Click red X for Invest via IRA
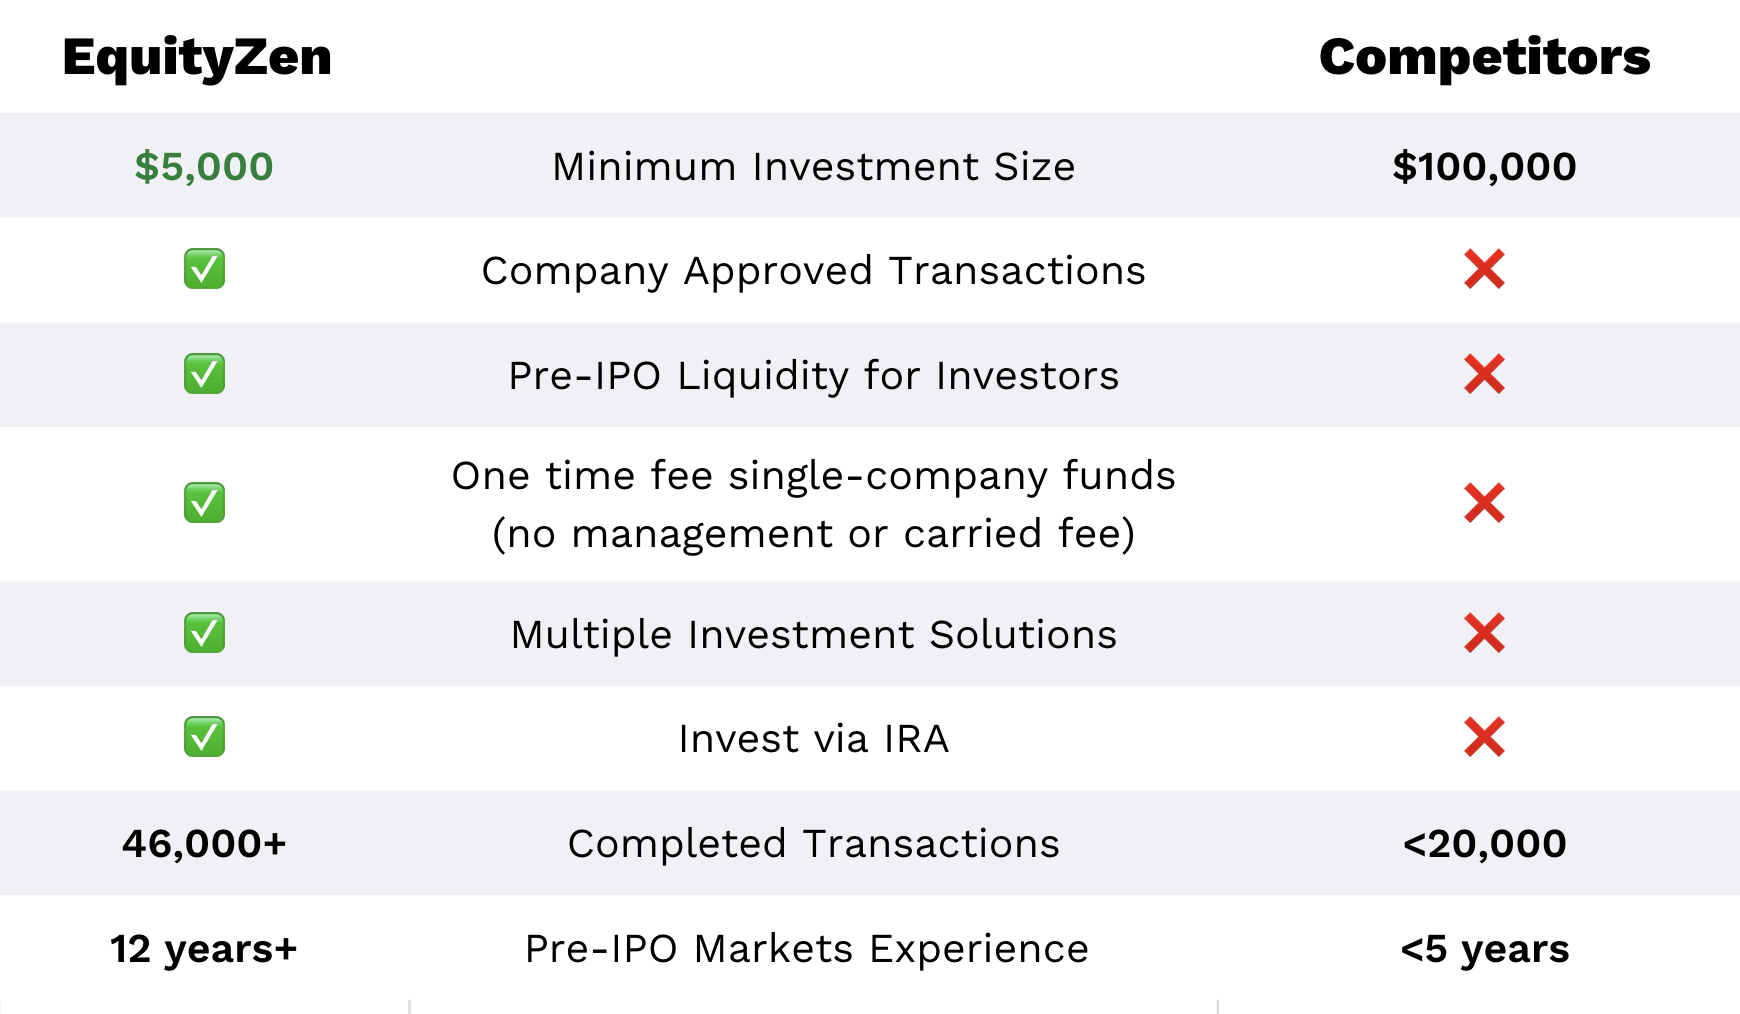The height and width of the screenshot is (1014, 1740). coord(1484,737)
